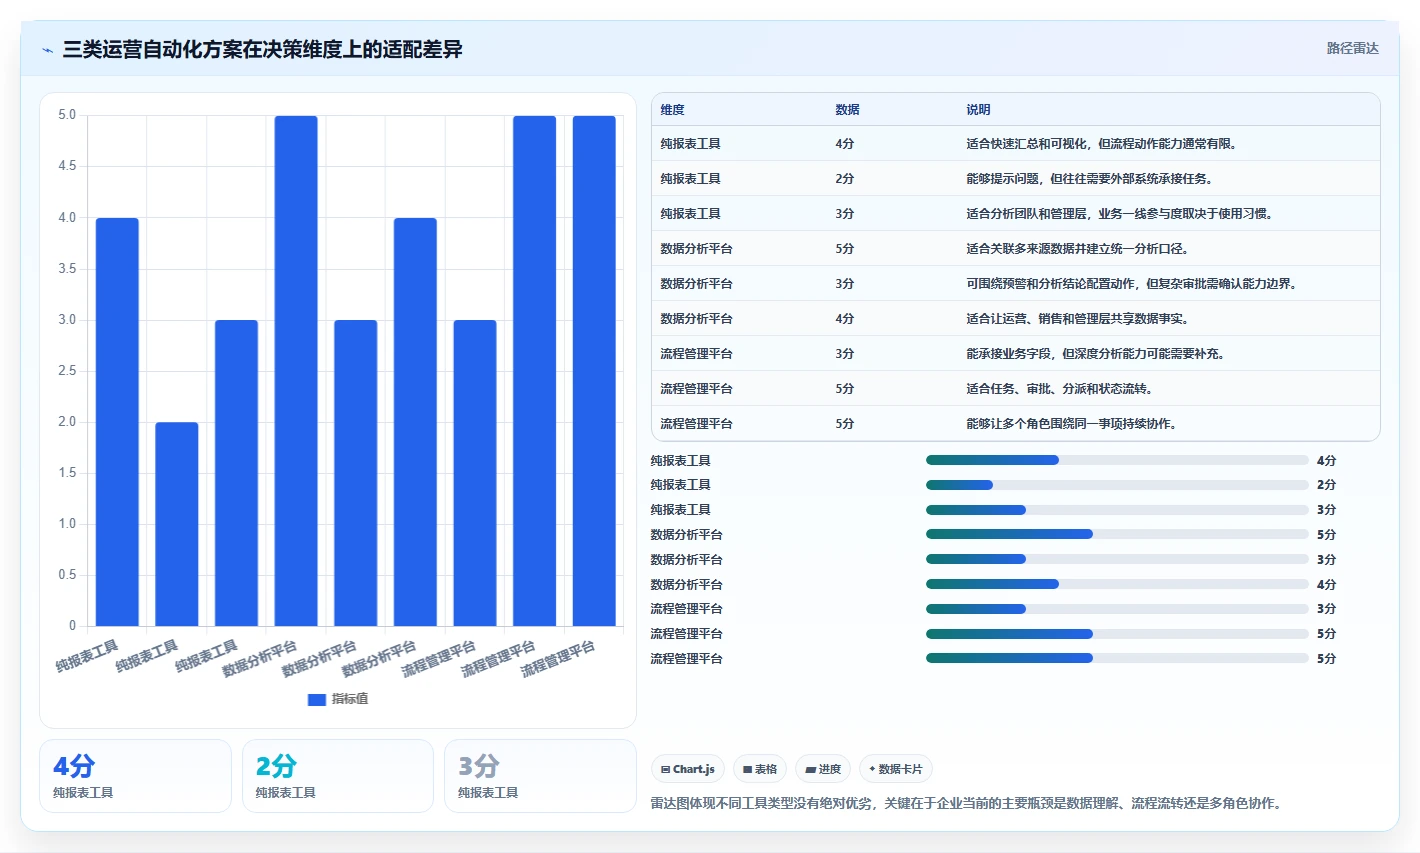Click the 5.0 label on the chart's Y axis
This screenshot has width=1420, height=853.
point(67,115)
